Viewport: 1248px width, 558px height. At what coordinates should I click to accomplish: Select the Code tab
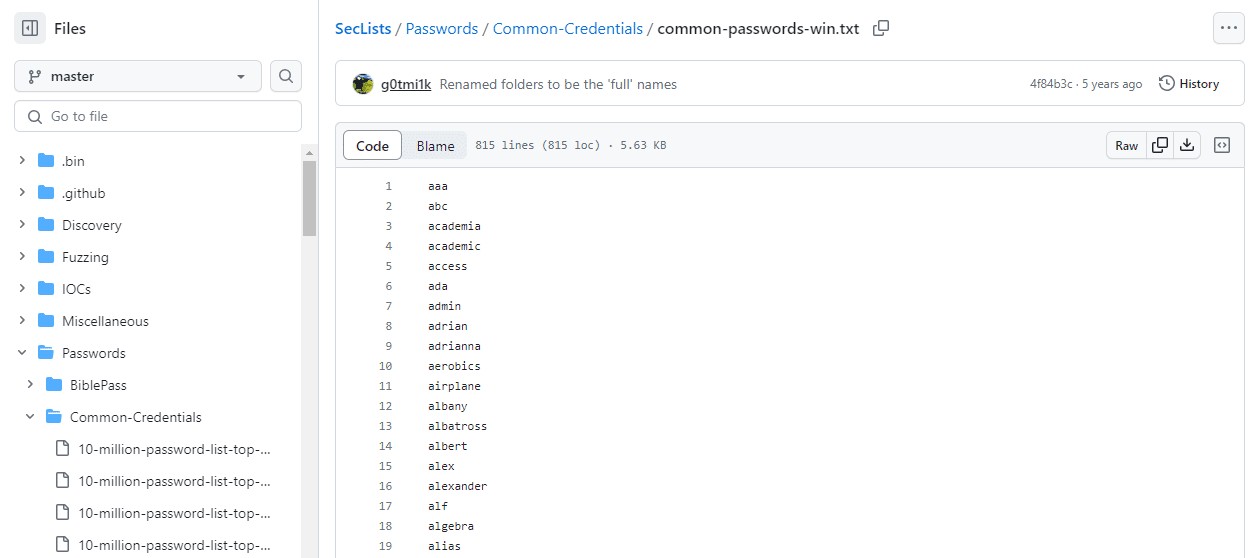(372, 146)
